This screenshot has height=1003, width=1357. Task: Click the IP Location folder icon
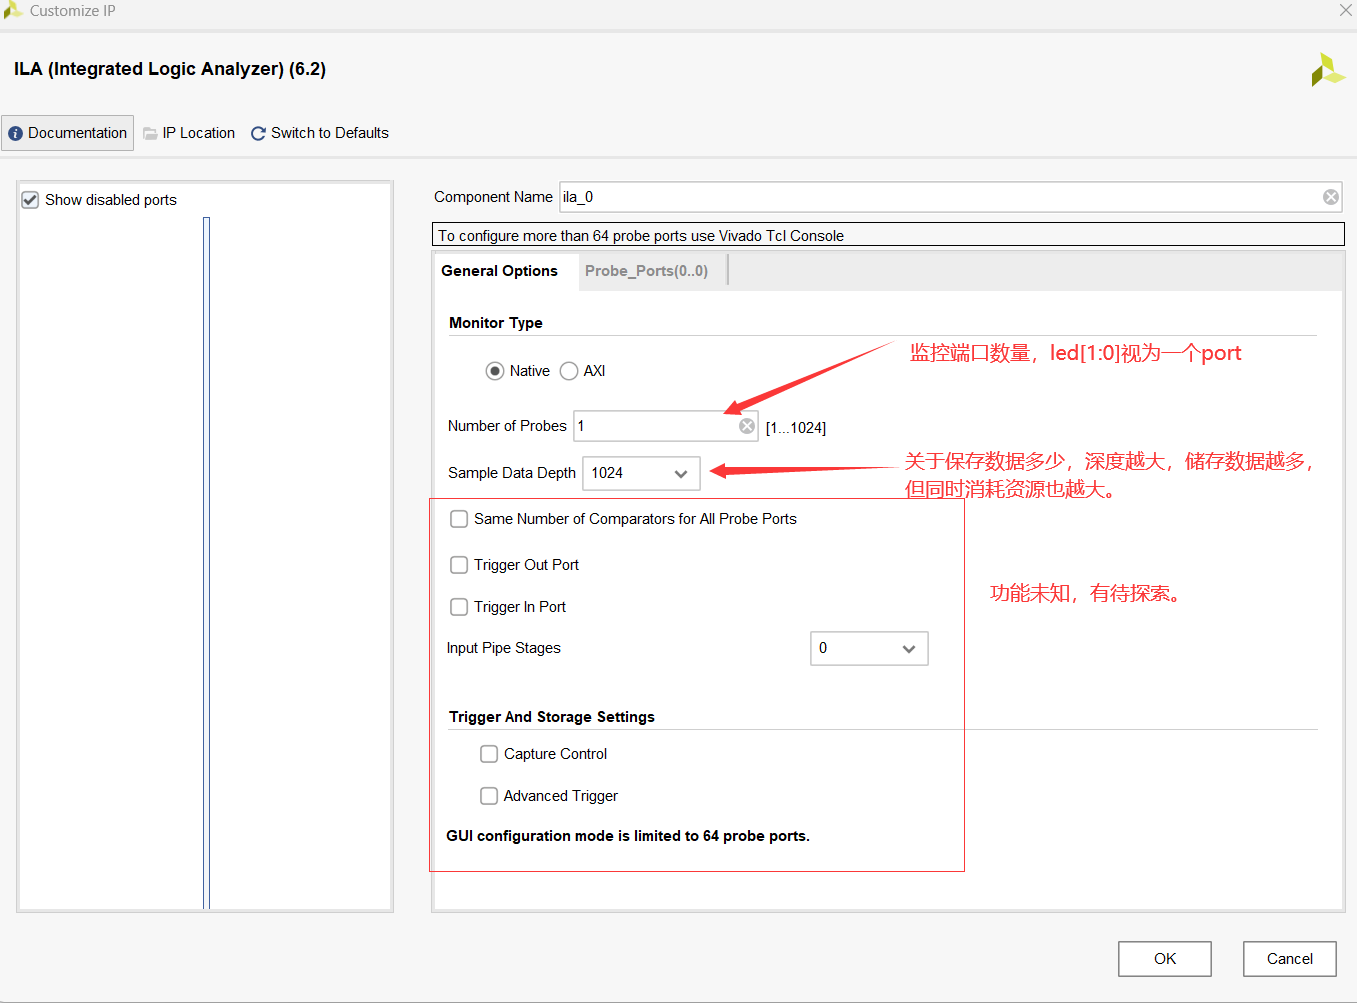coord(150,134)
